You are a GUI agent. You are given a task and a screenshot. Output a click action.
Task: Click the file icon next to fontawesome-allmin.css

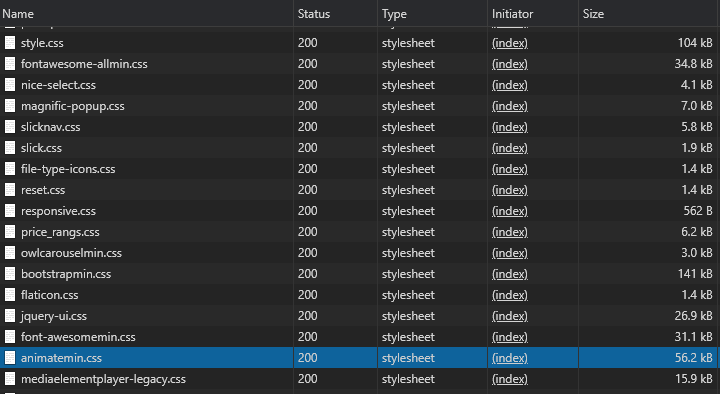(x=10, y=64)
